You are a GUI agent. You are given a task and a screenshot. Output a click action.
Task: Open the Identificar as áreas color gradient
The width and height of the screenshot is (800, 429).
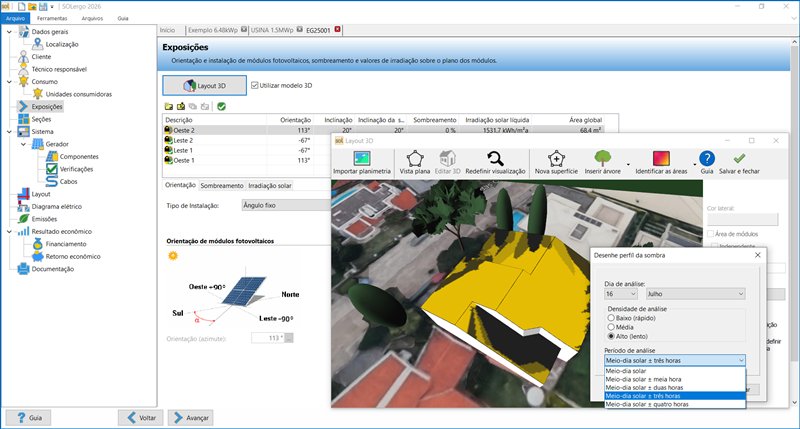pos(661,158)
